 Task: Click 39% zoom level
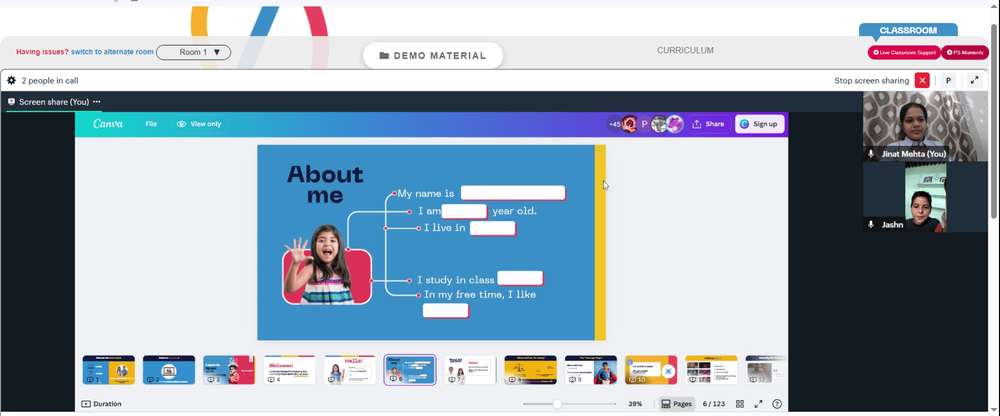(x=635, y=404)
